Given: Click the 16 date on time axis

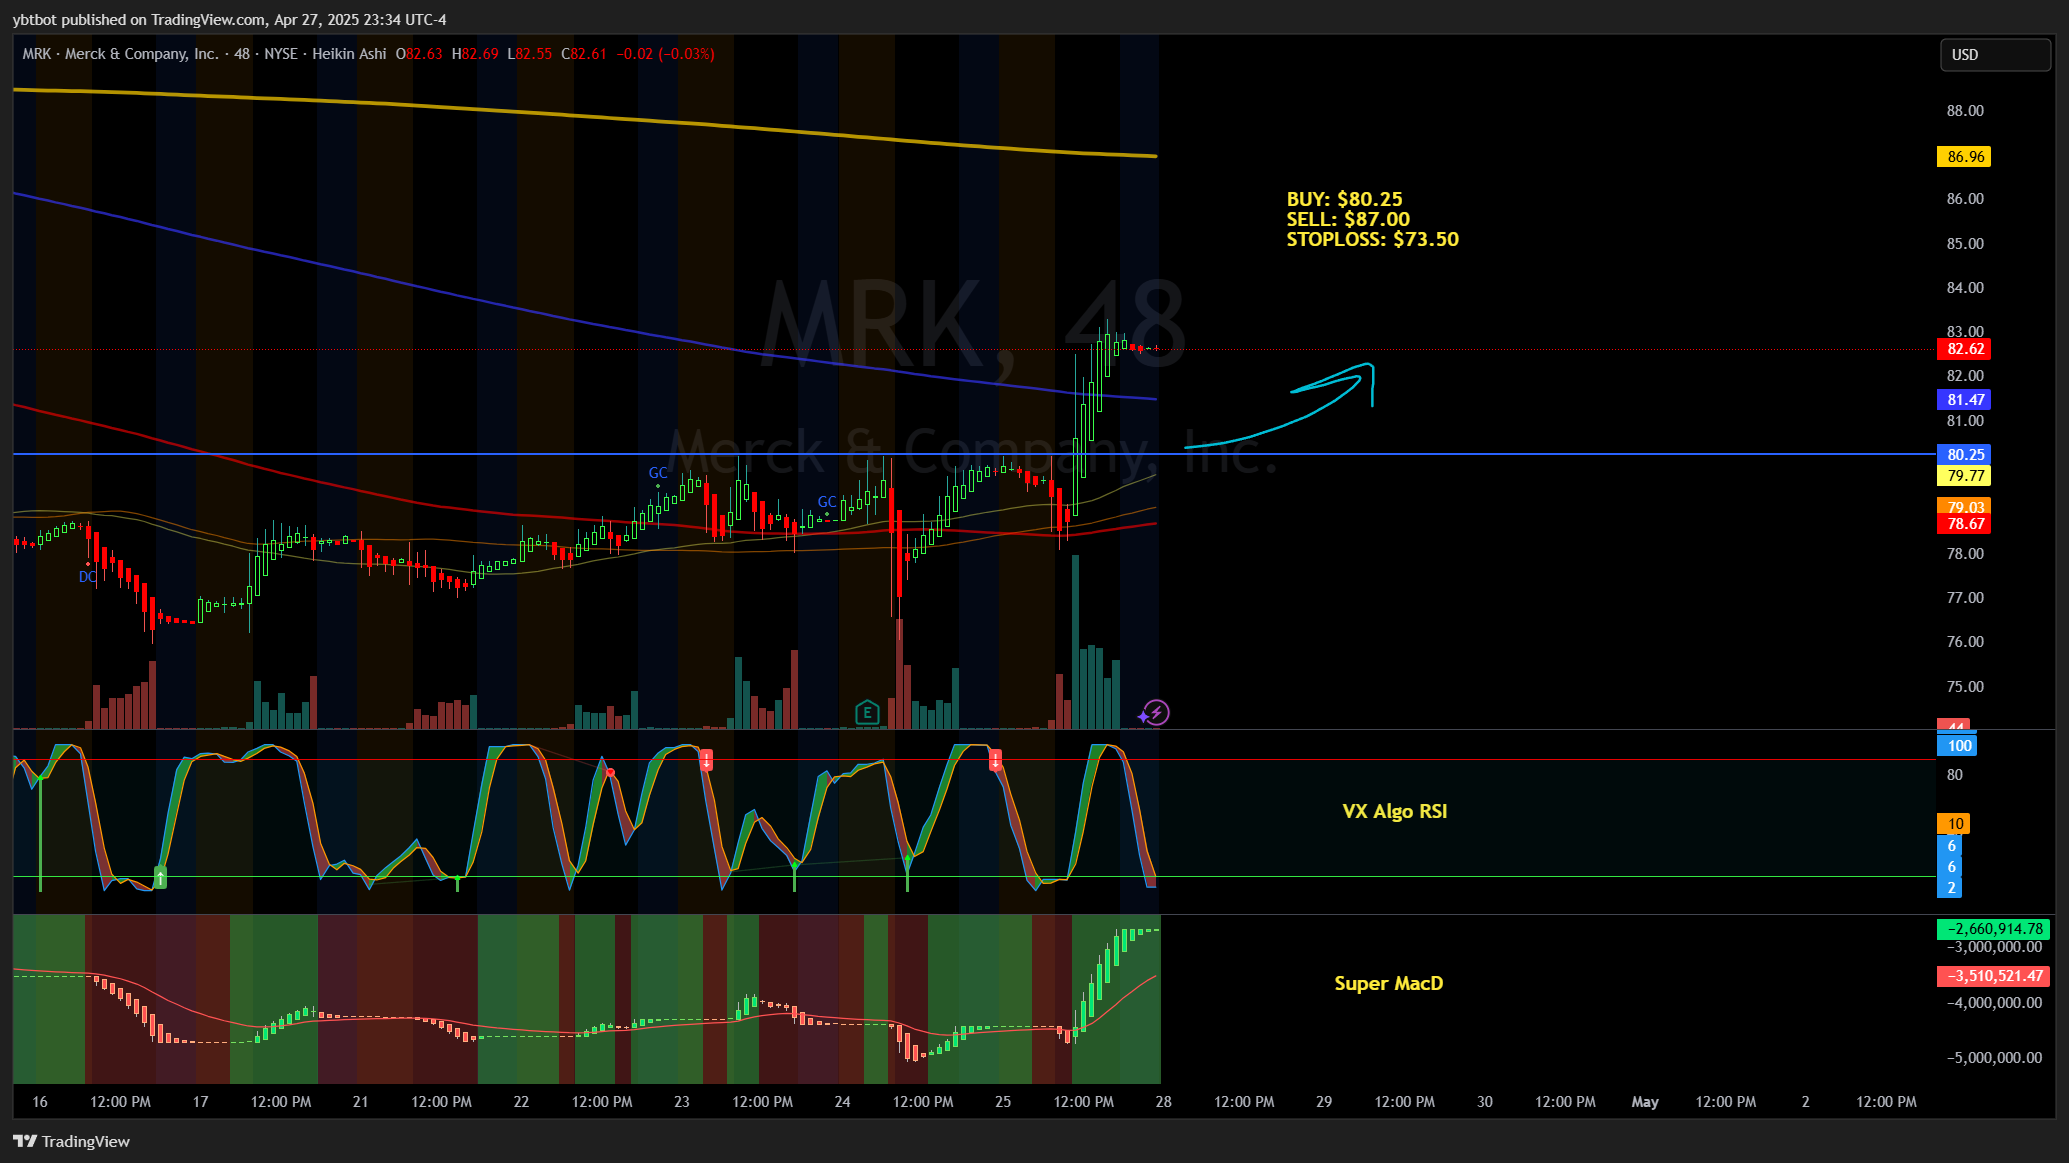Looking at the screenshot, I should (x=40, y=1102).
